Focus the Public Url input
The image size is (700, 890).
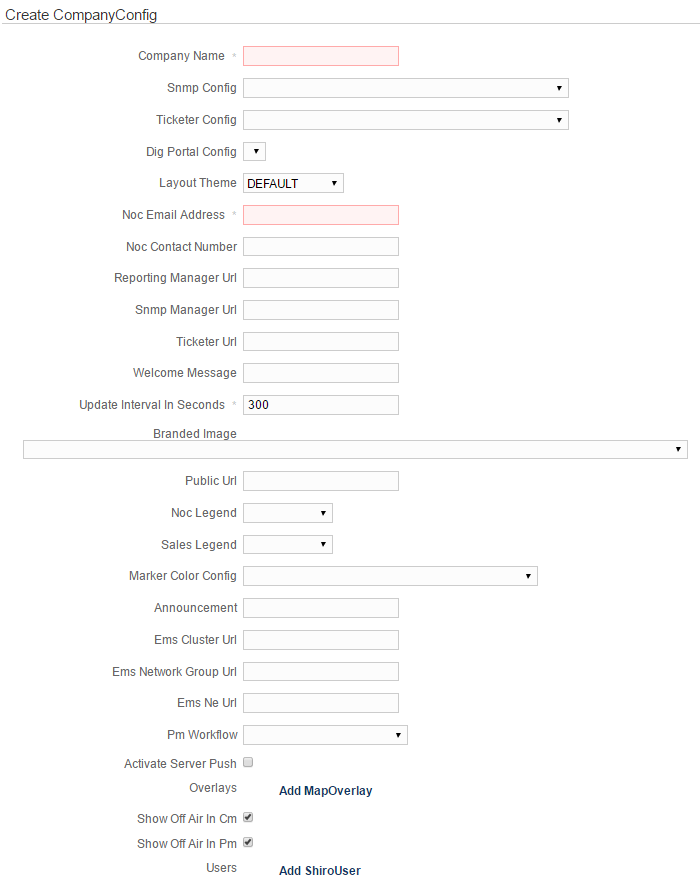pos(320,481)
